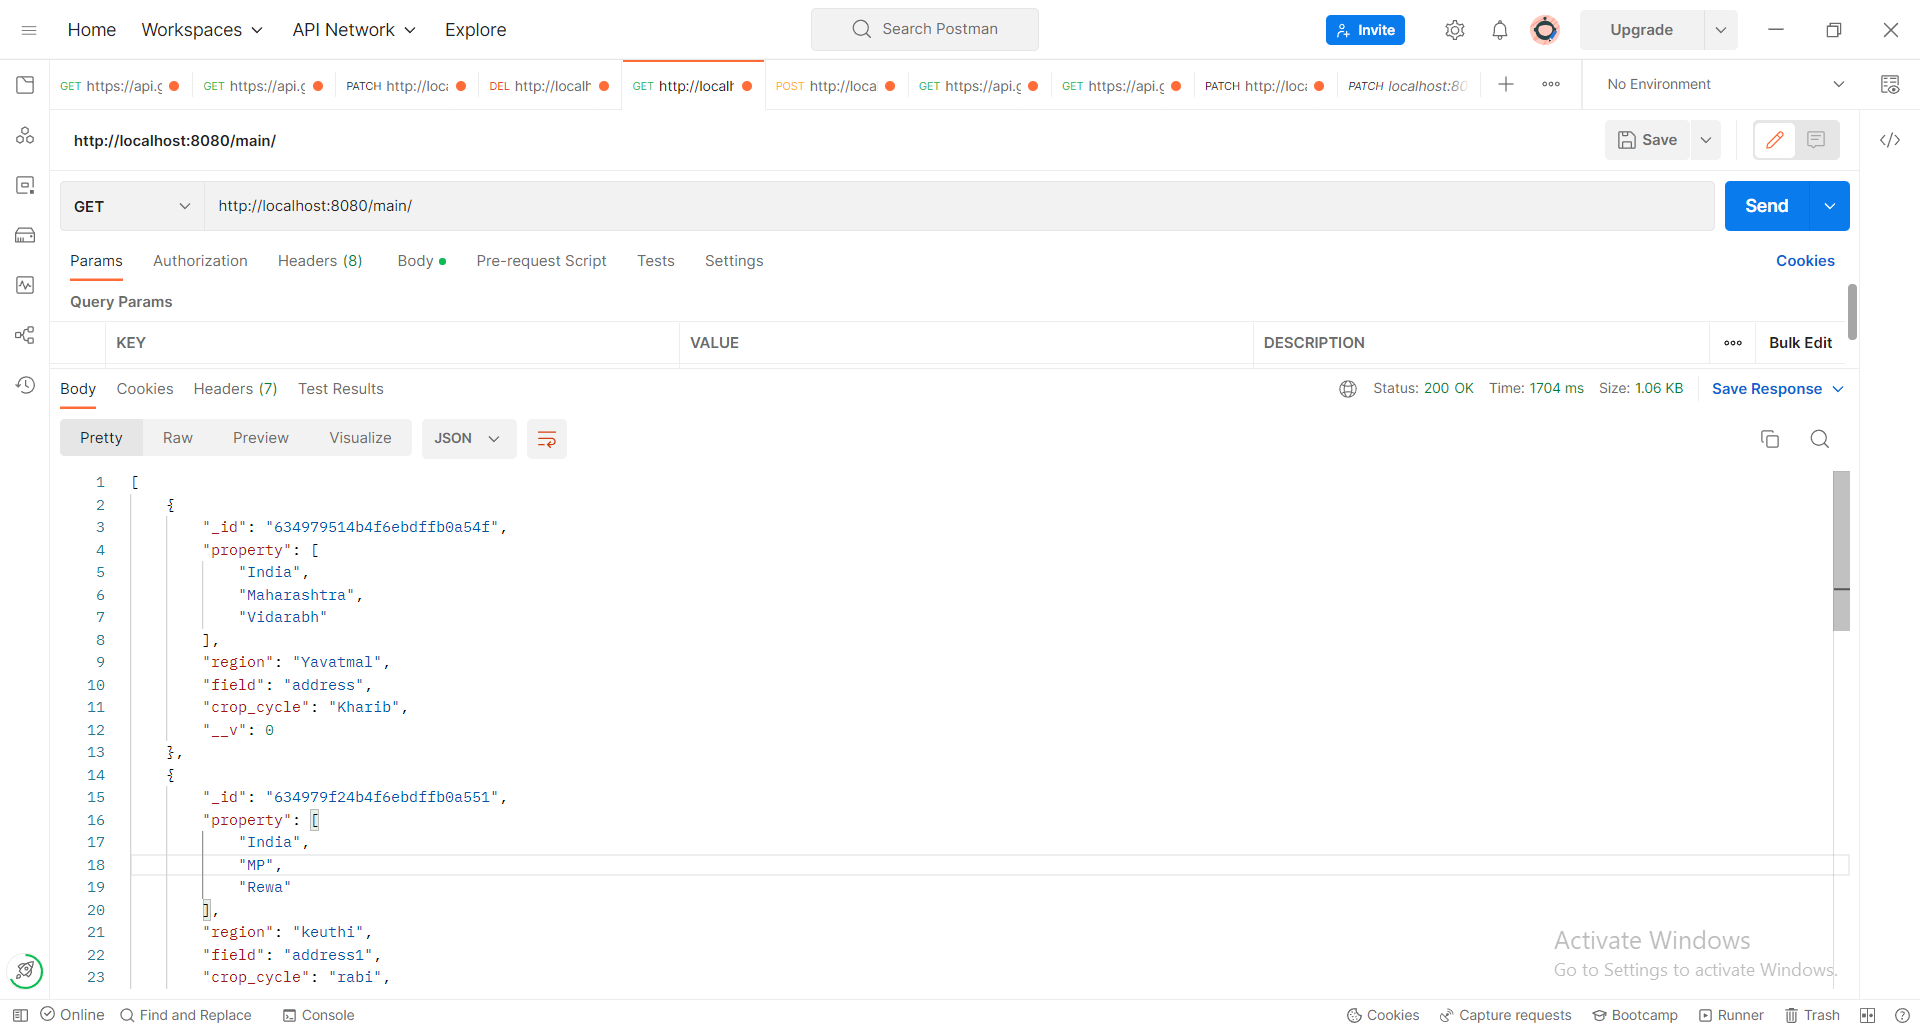Open the code snippet generator
This screenshot has width=1920, height=1030.
[x=1890, y=140]
